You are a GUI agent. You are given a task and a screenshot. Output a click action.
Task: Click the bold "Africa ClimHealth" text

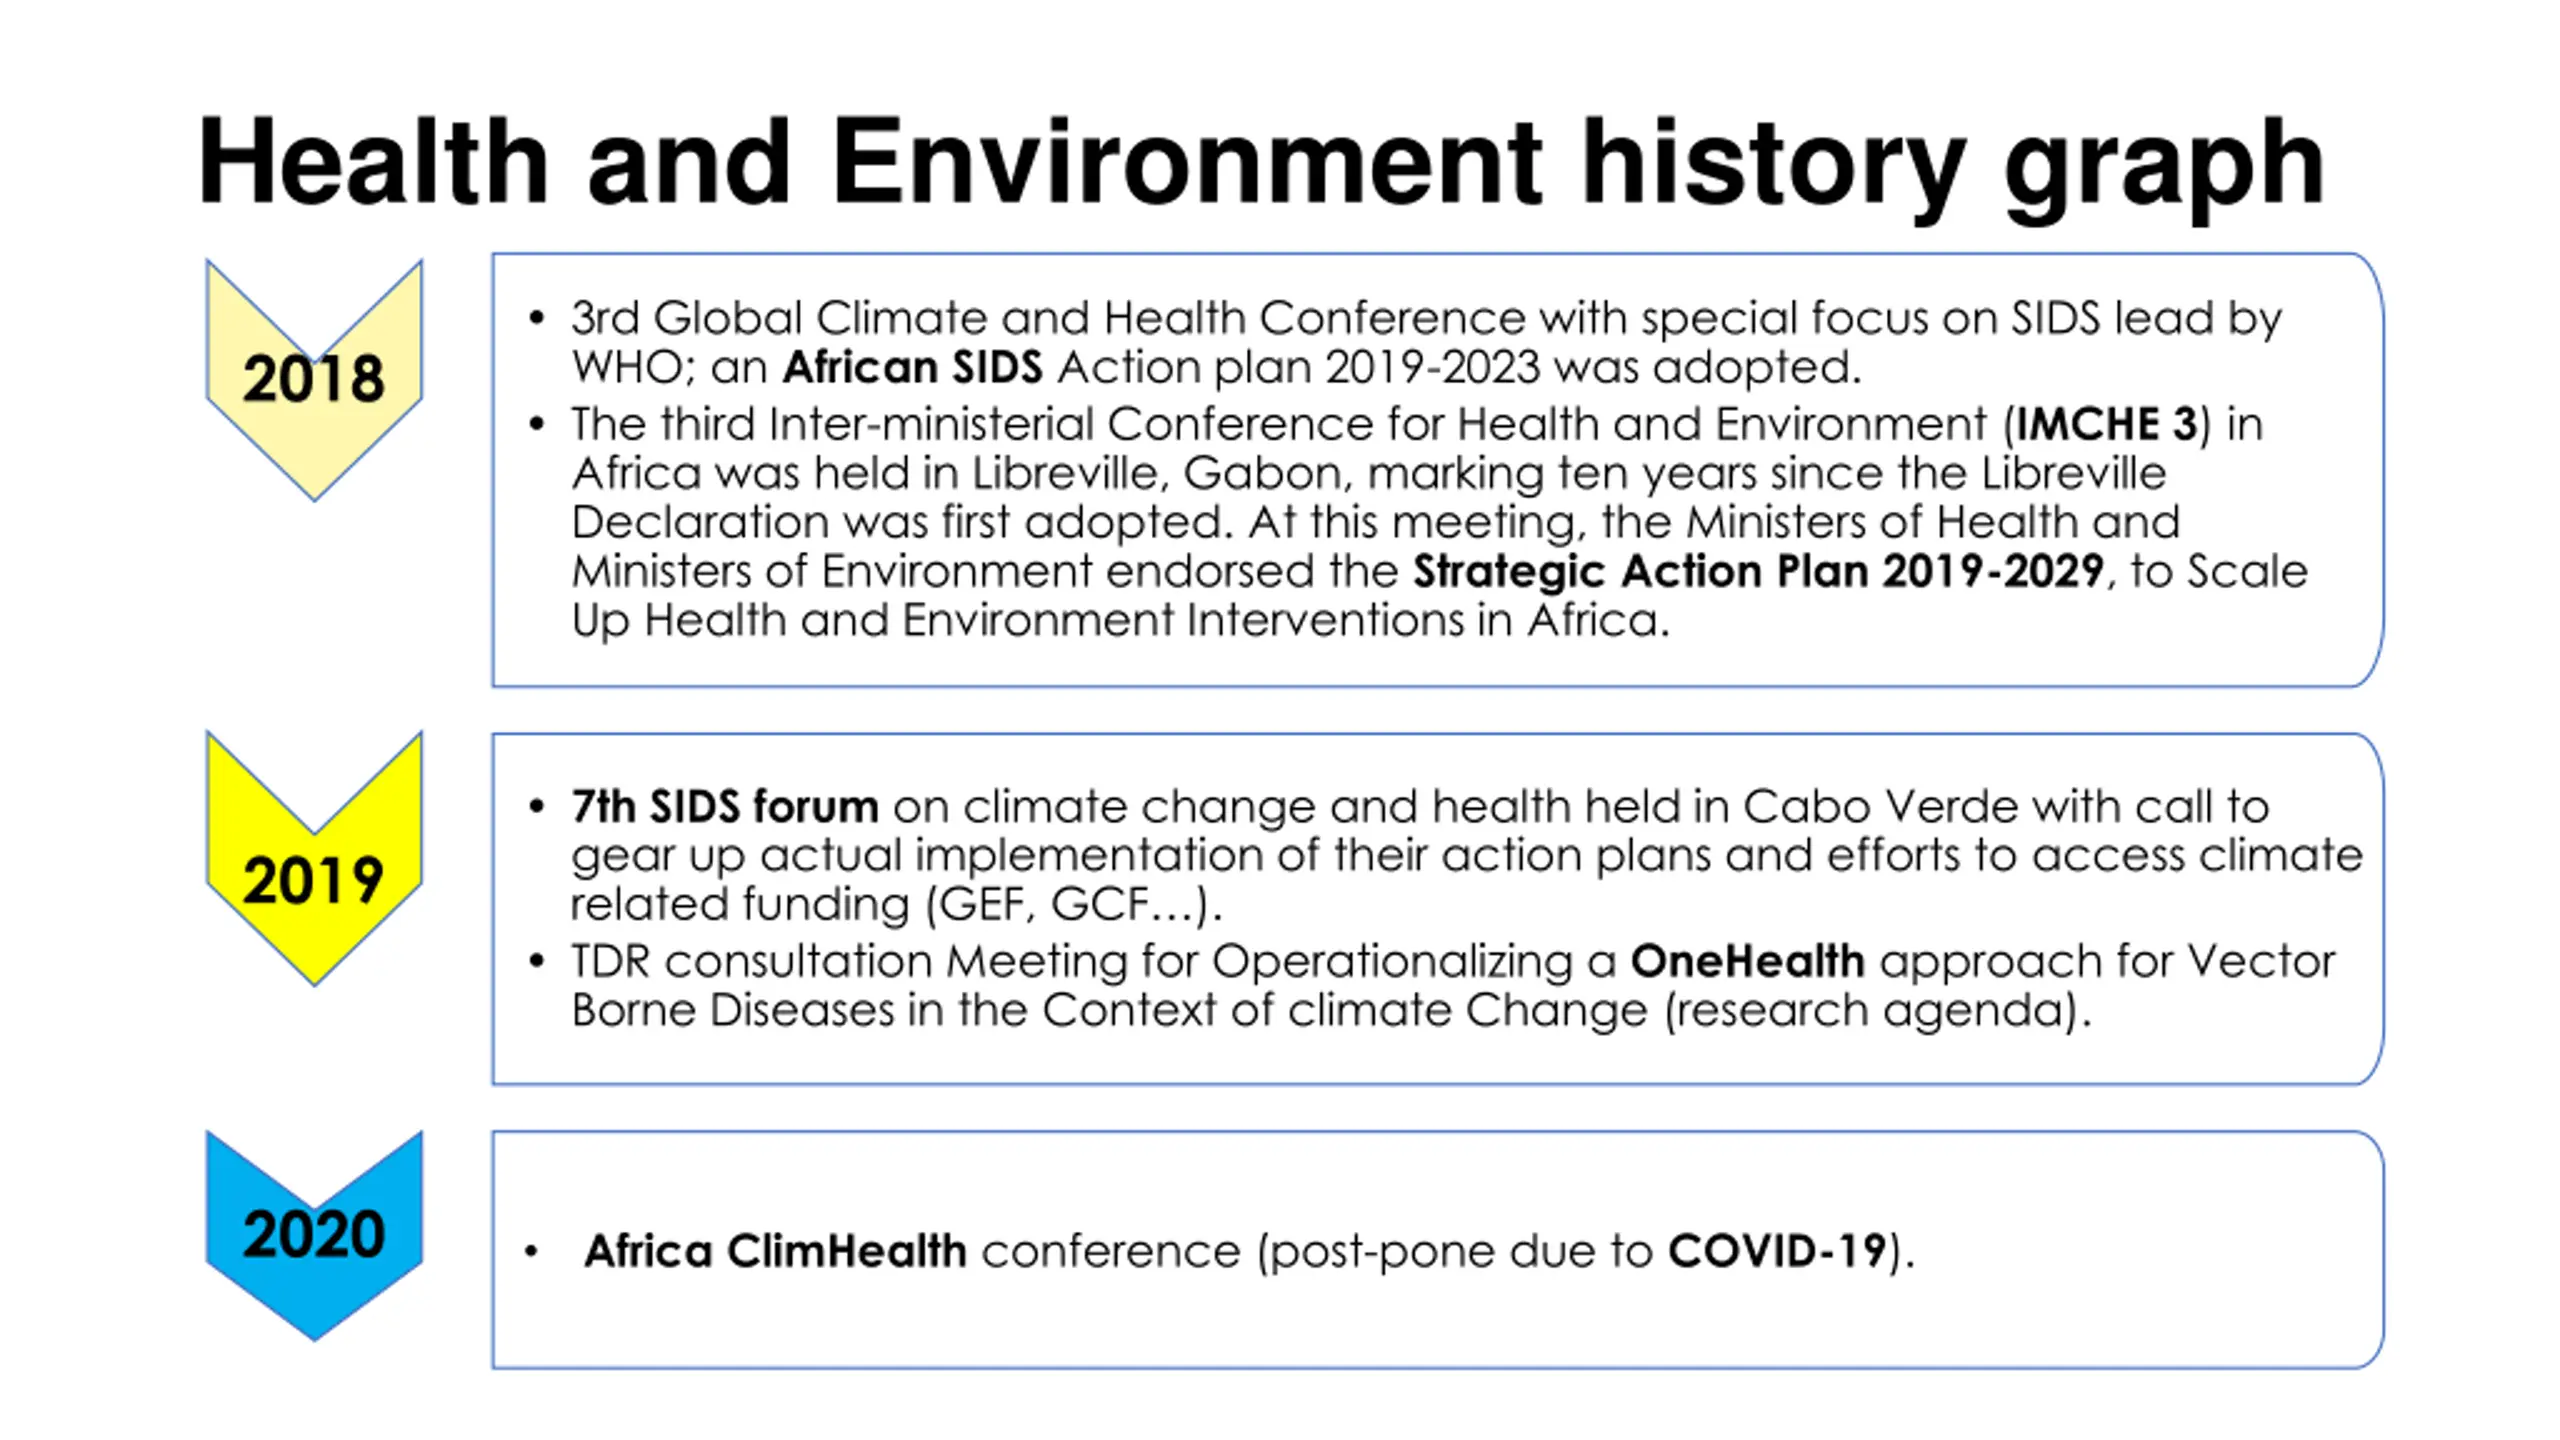click(775, 1251)
